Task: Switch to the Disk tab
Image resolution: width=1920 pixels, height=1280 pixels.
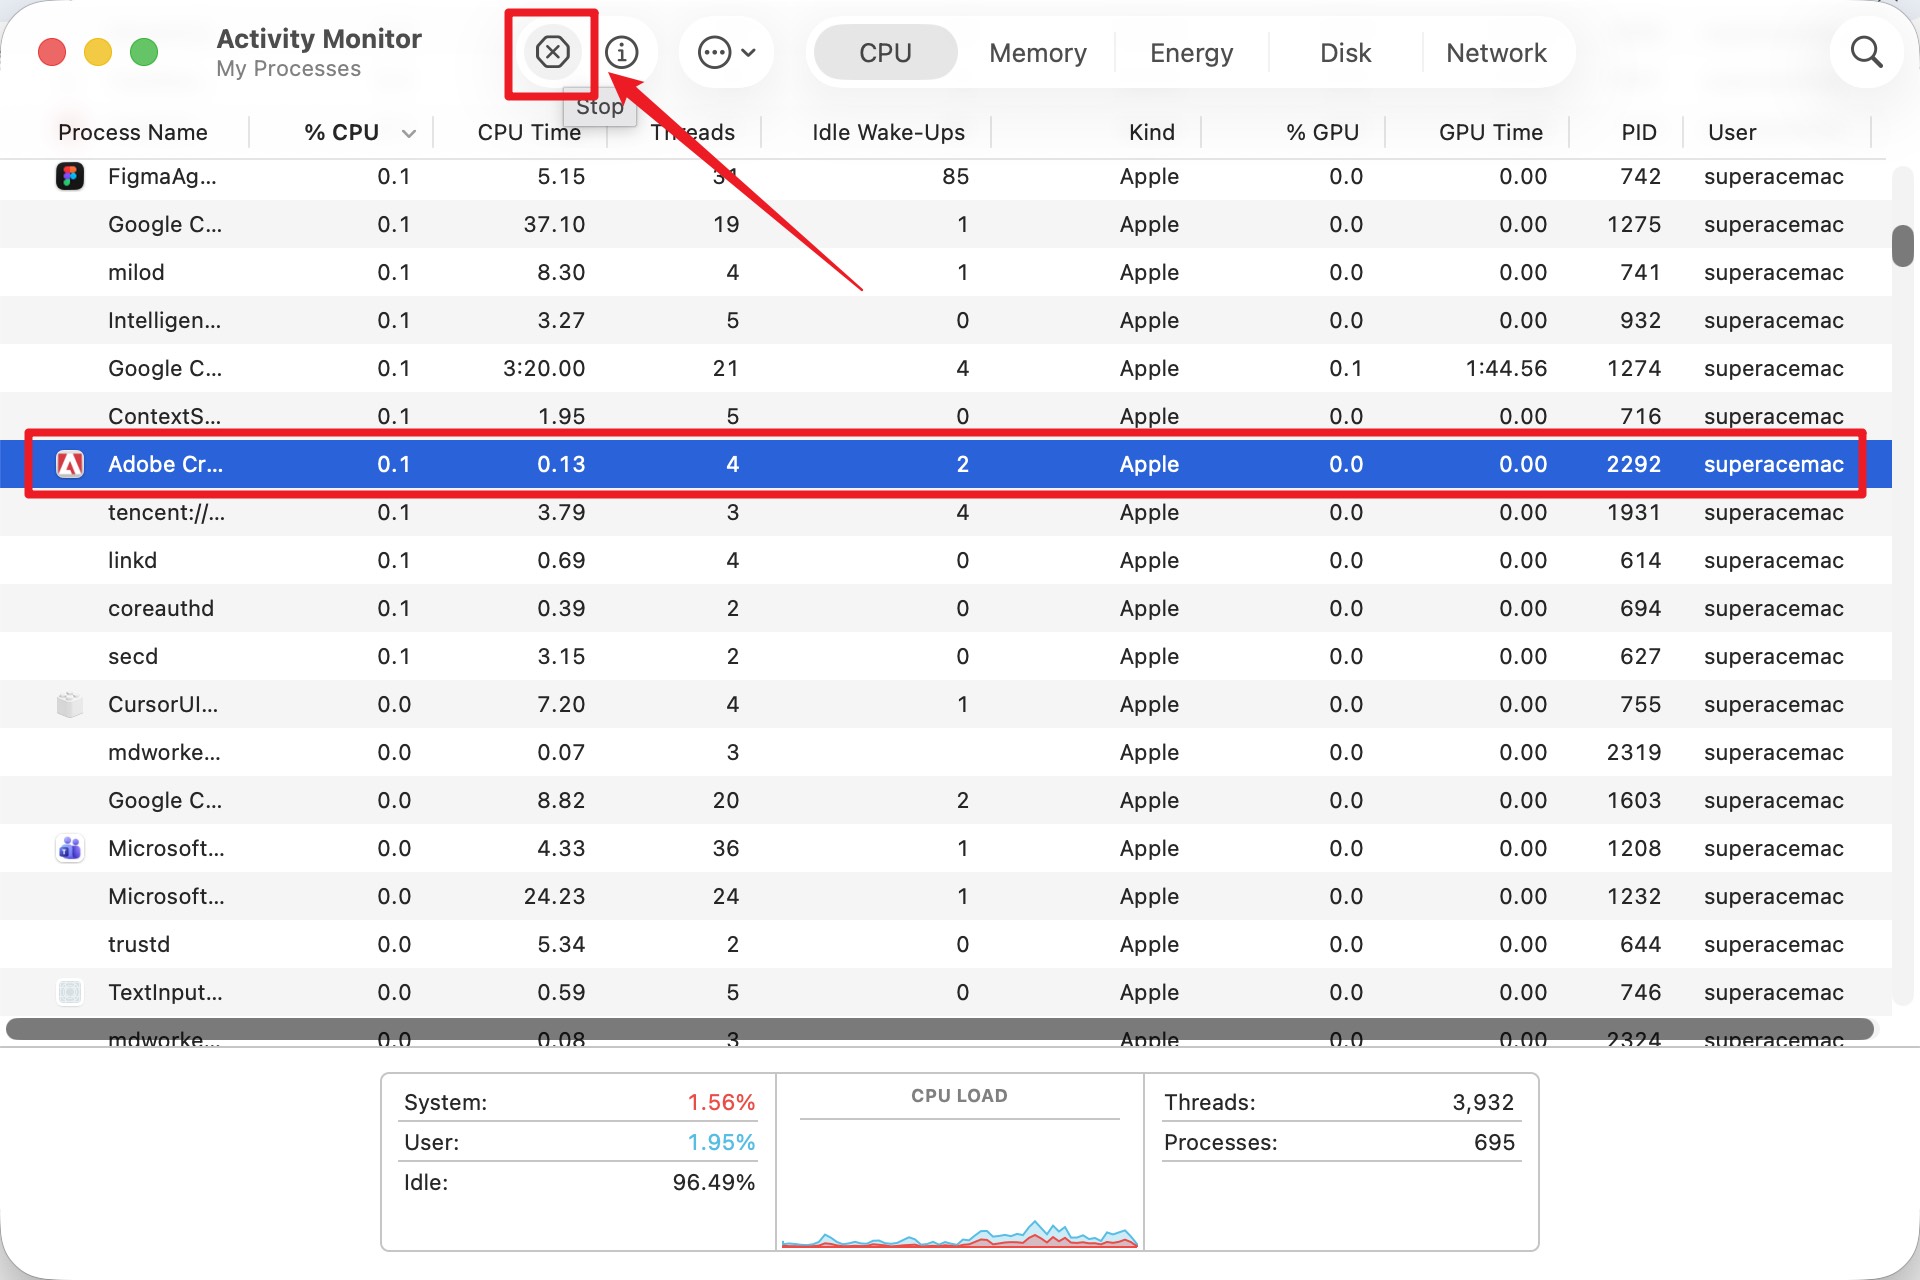Action: click(x=1345, y=52)
